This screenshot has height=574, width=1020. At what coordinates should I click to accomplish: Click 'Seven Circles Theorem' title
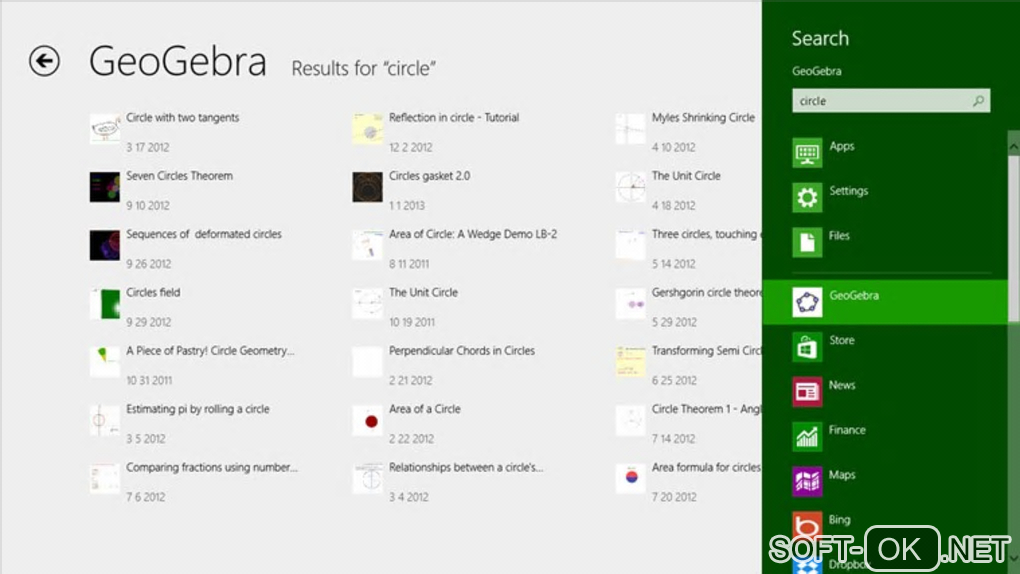coord(180,176)
